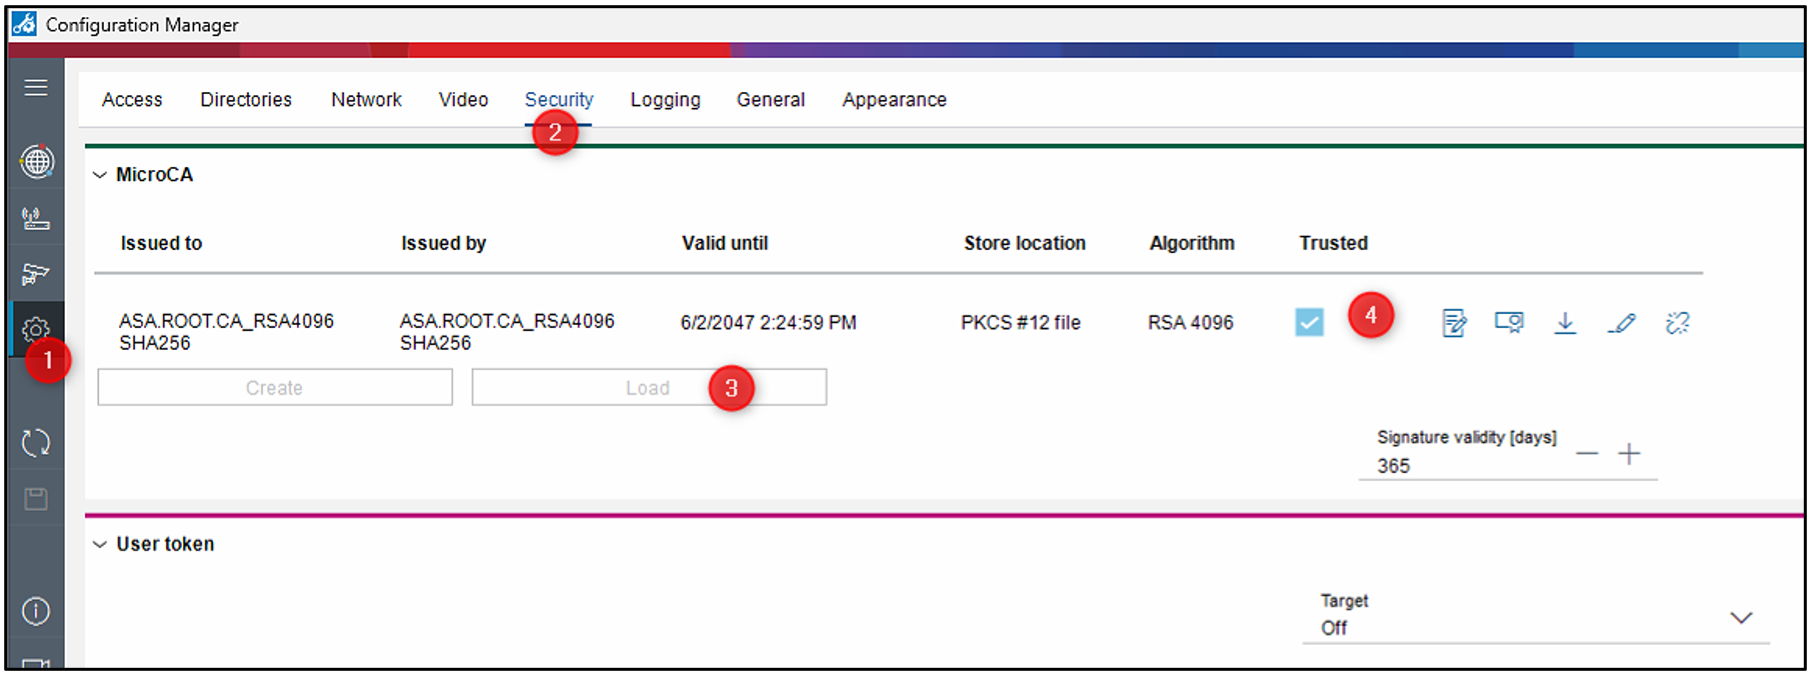Open the hamburger menu in the sidebar
The height and width of the screenshot is (675, 1811).
point(36,88)
